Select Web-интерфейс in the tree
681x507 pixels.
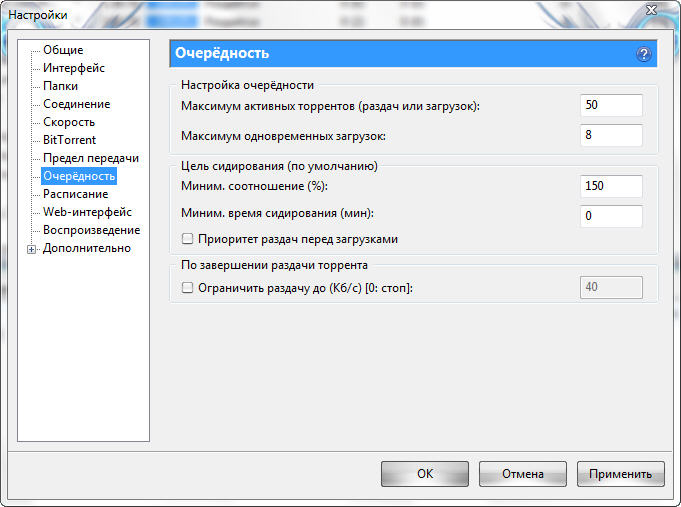coord(87,212)
